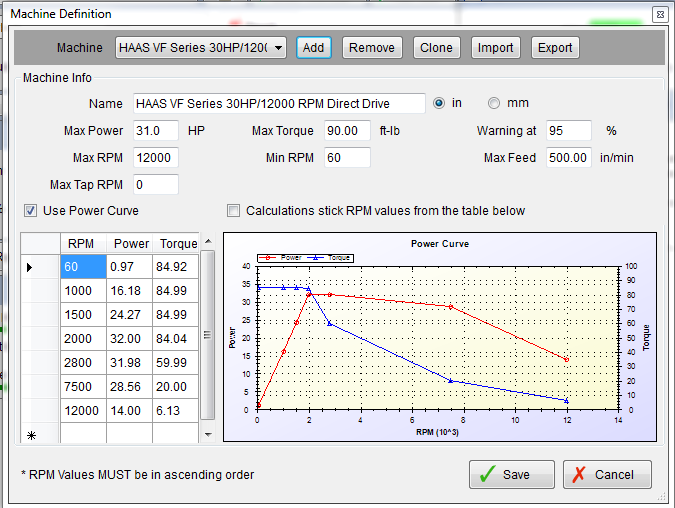Click the Cancel button
Viewport: 675px width, 508px height.
point(607,474)
